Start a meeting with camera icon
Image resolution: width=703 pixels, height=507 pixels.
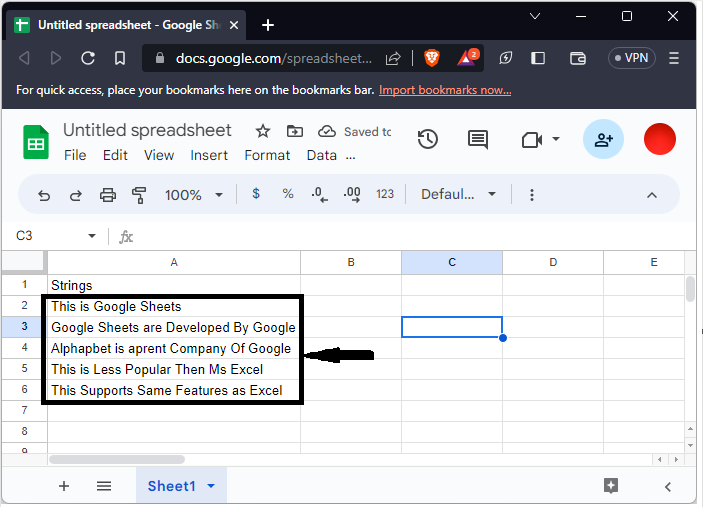532,140
